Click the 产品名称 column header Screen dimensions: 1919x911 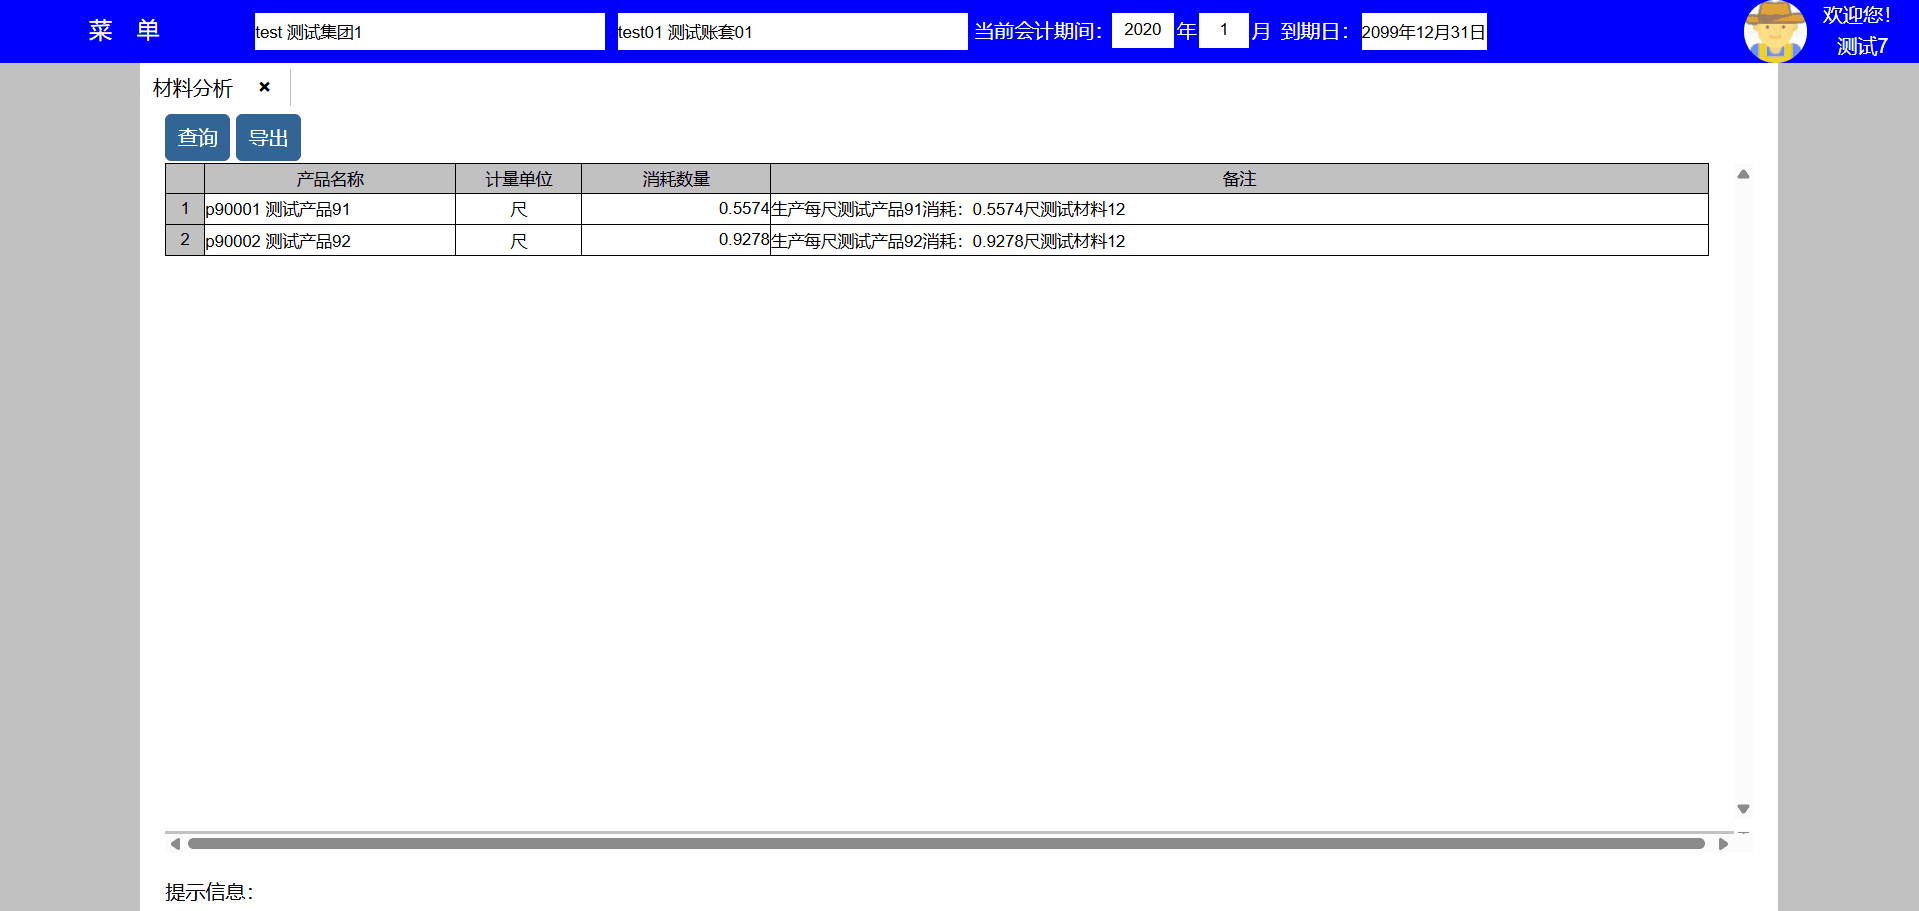click(330, 179)
